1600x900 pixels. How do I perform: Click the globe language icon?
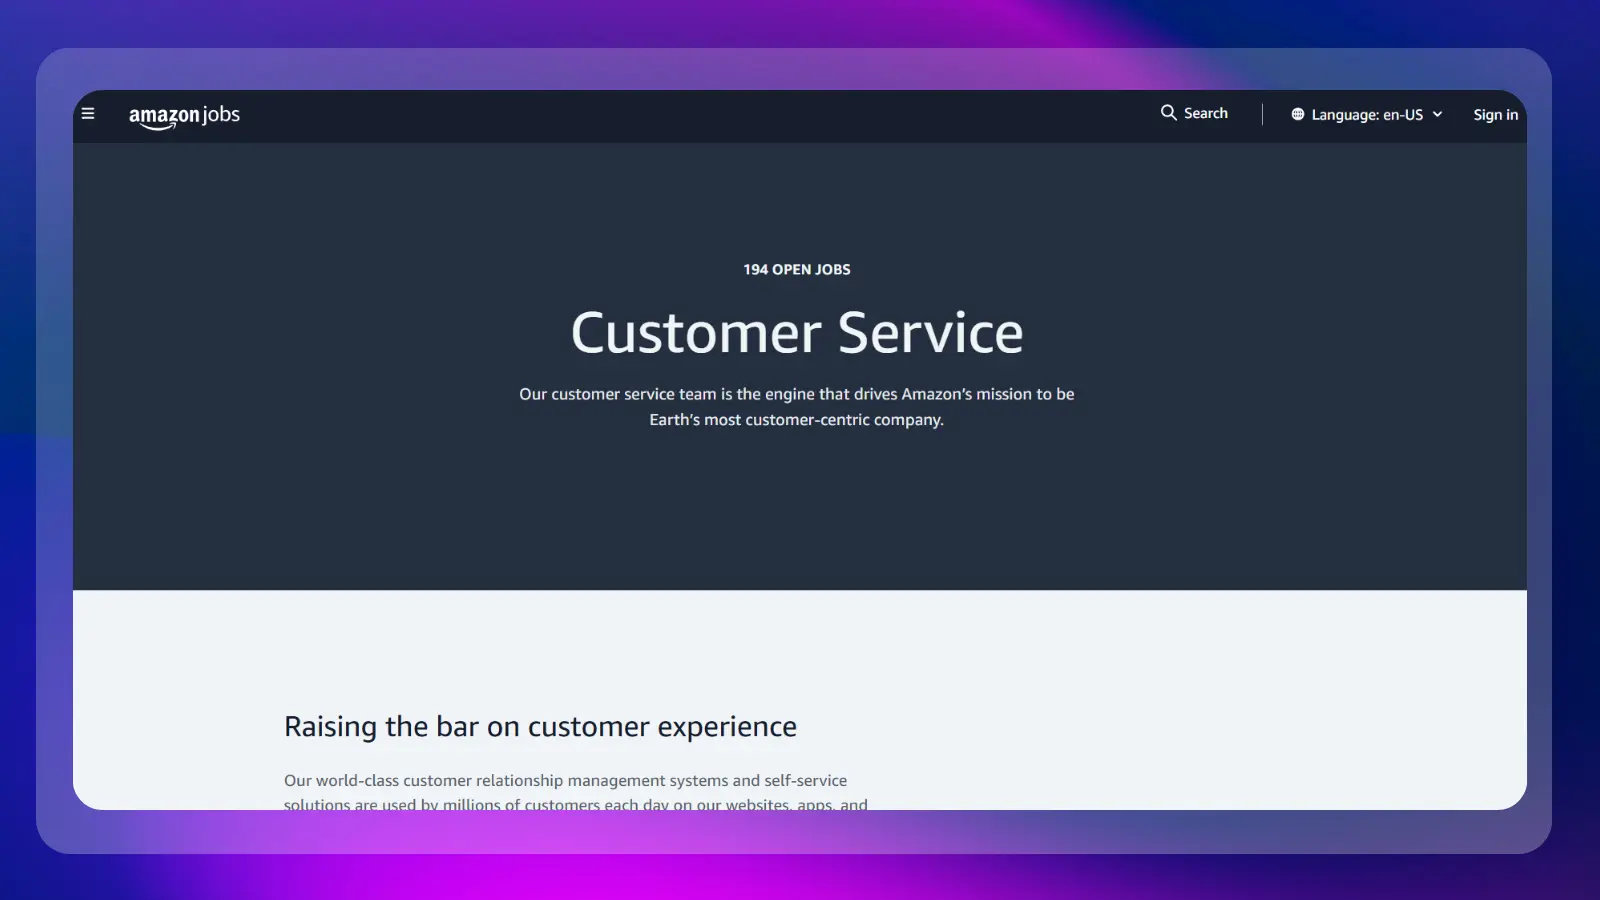(1298, 115)
